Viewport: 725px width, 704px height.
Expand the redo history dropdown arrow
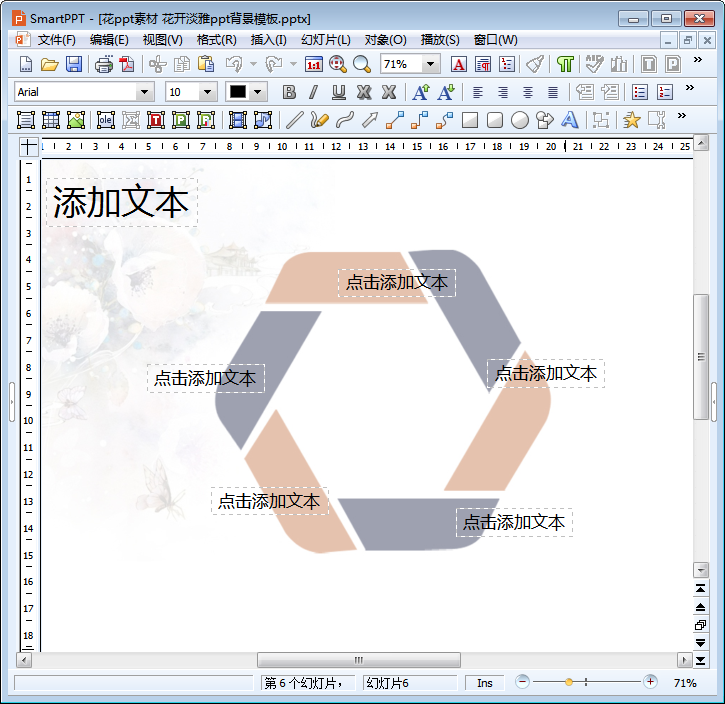click(x=293, y=64)
